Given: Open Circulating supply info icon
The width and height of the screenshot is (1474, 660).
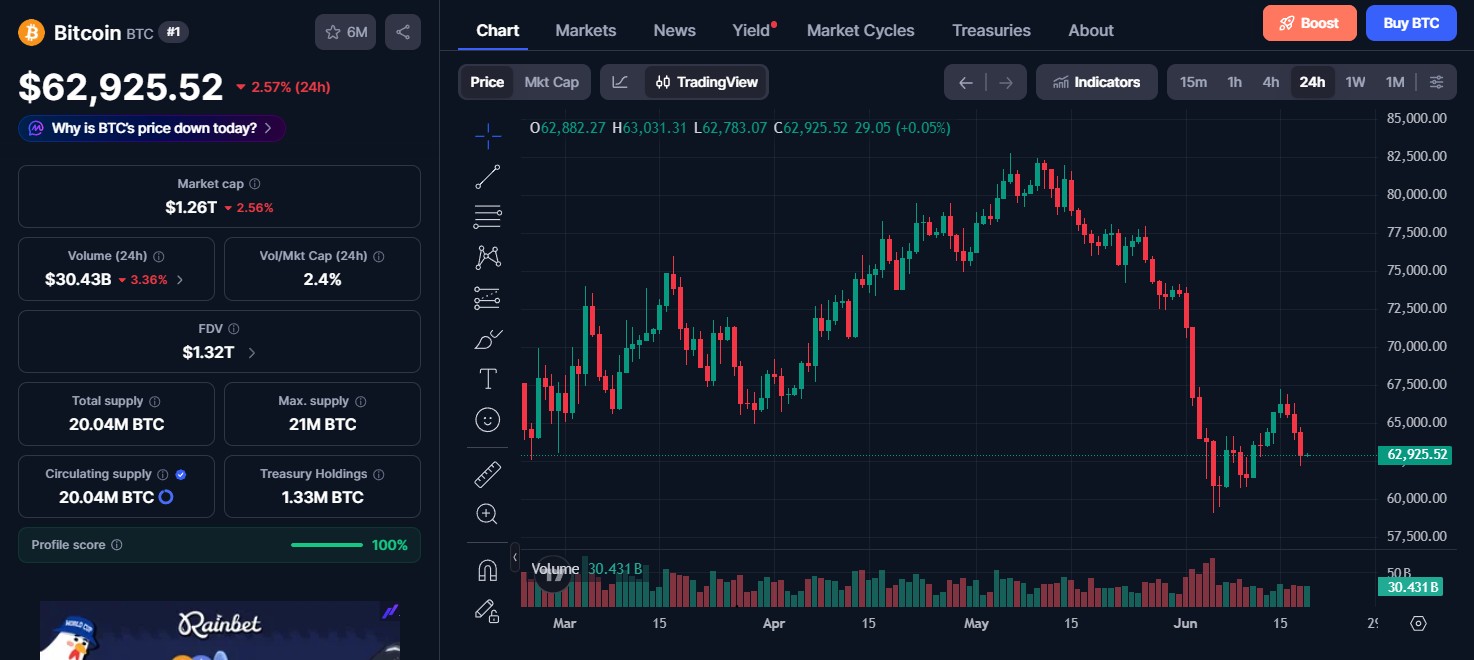Looking at the screenshot, I should tap(163, 474).
